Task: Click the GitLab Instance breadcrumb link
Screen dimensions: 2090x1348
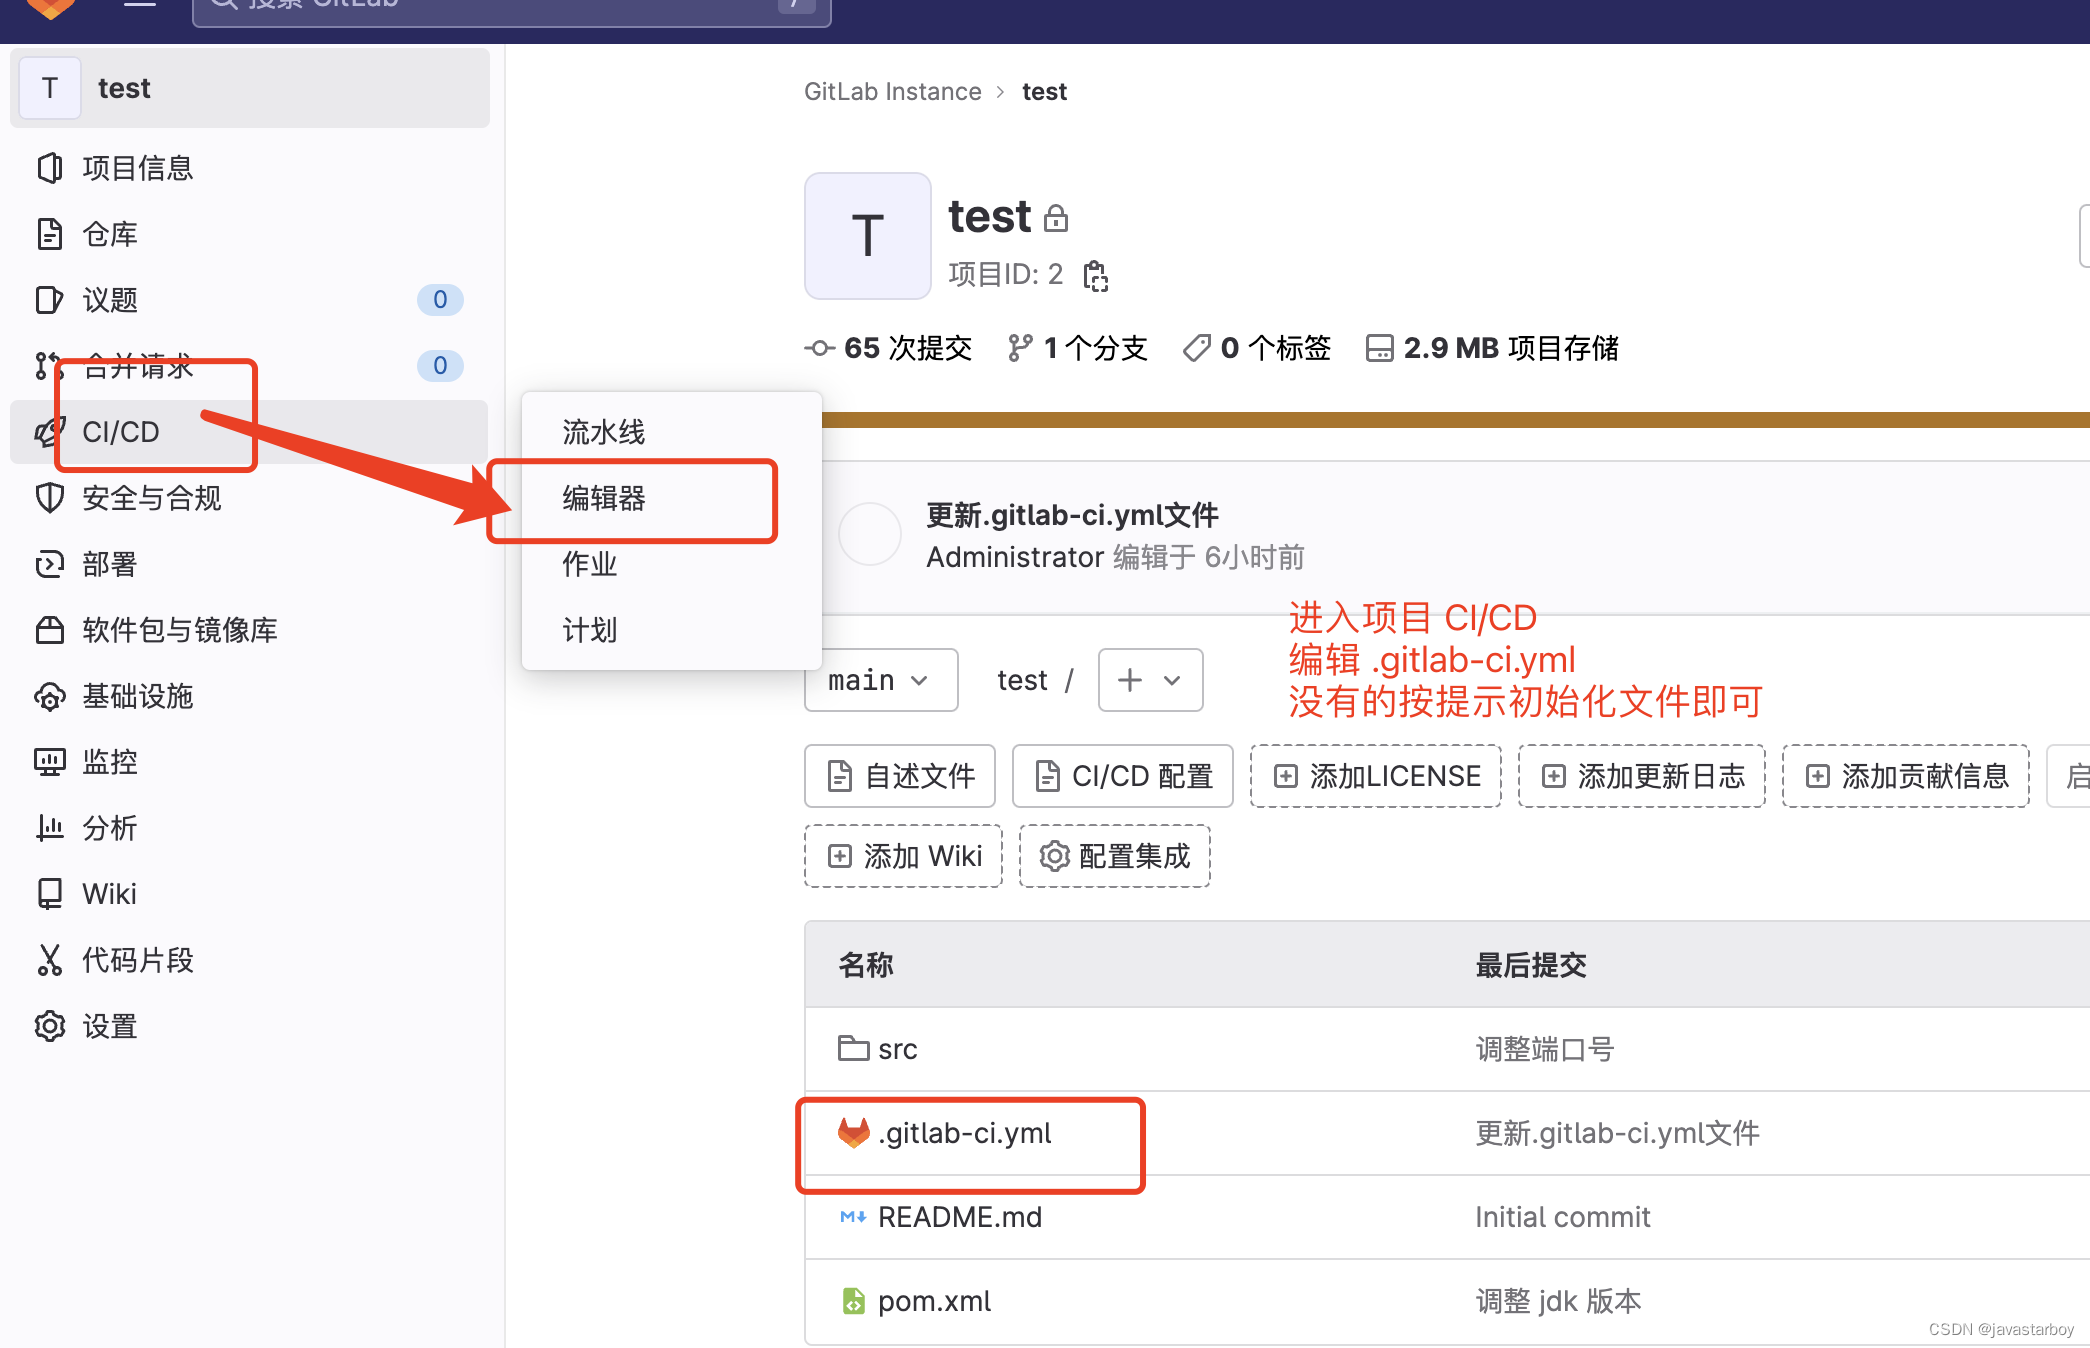Action: 892,92
